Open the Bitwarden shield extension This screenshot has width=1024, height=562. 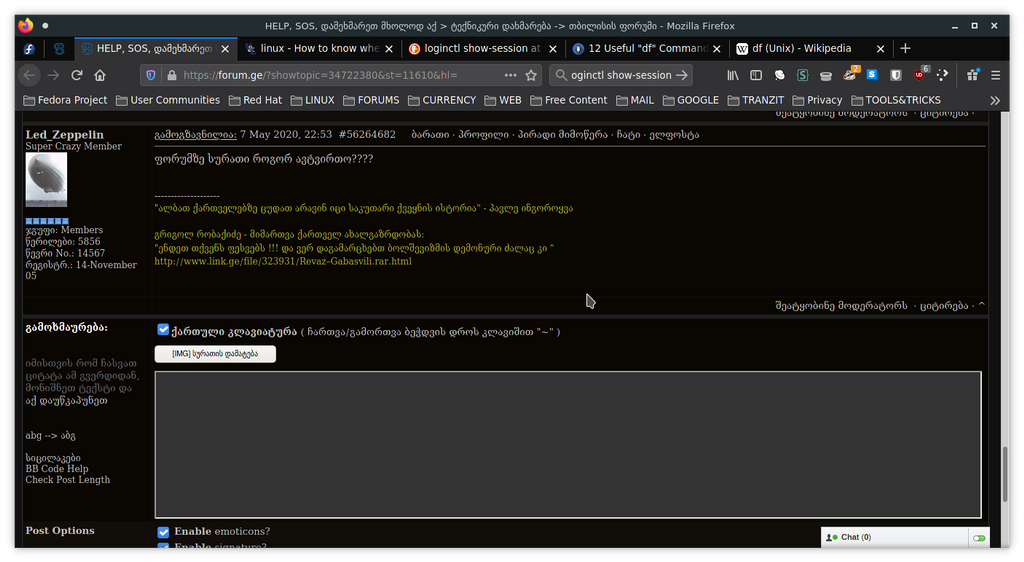tap(895, 76)
